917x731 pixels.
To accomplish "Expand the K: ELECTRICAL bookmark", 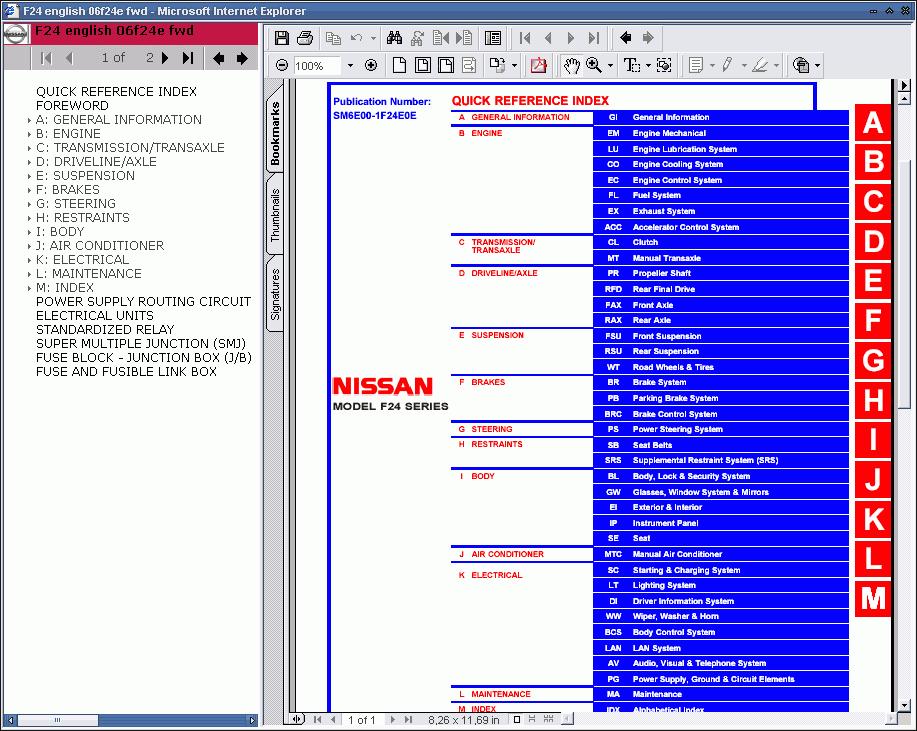I will point(29,260).
